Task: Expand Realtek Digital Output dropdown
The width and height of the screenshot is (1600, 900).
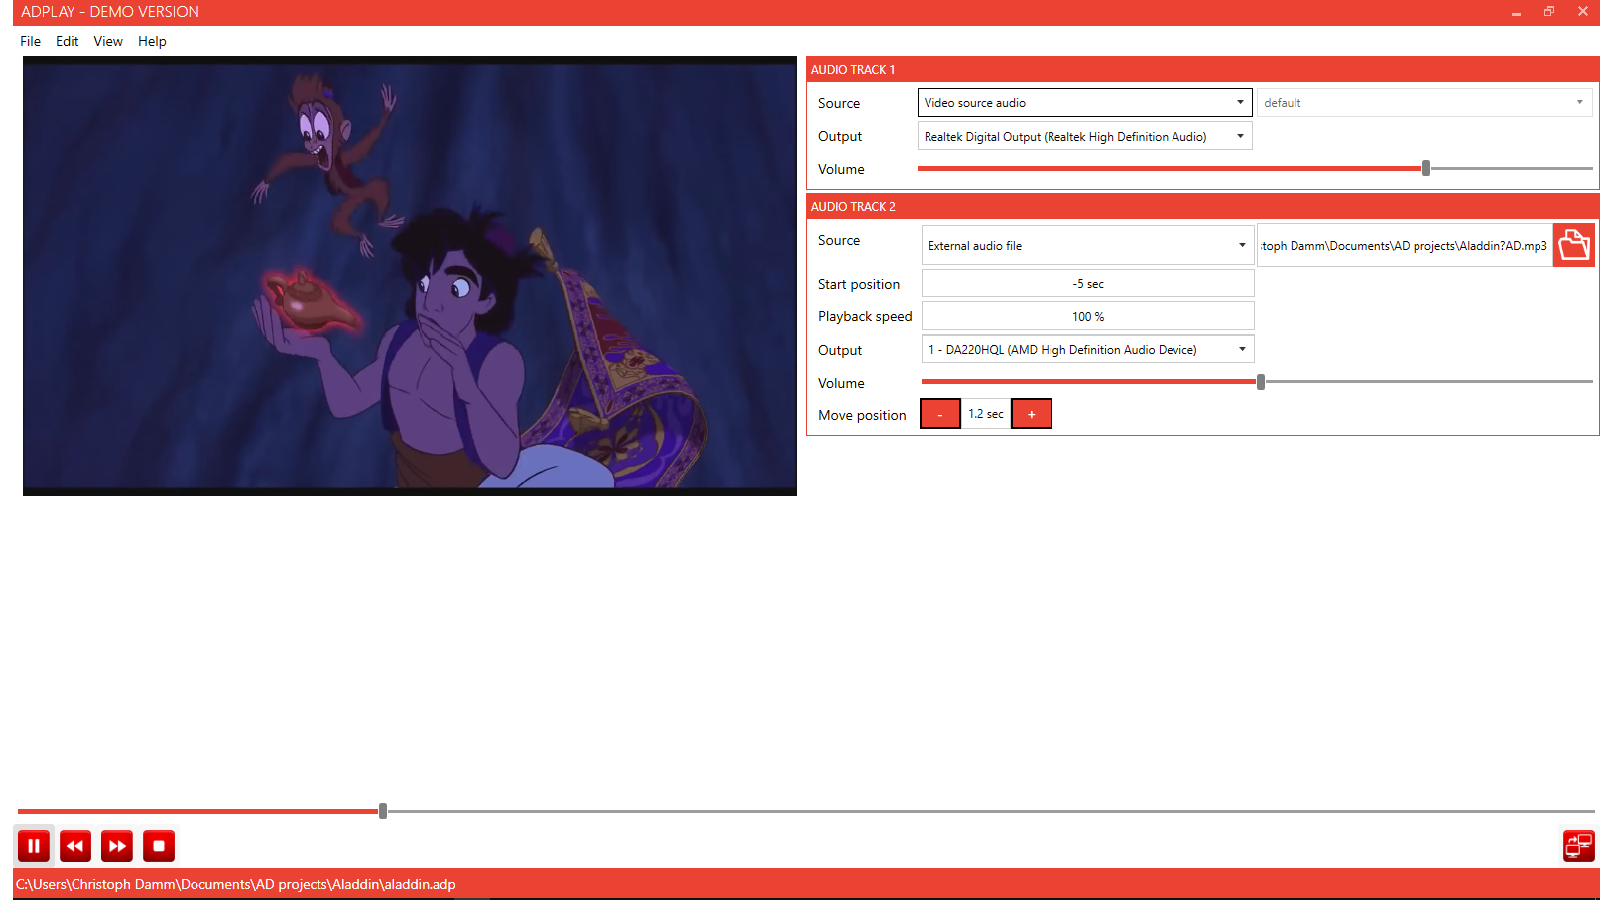Action: click(x=1085, y=137)
